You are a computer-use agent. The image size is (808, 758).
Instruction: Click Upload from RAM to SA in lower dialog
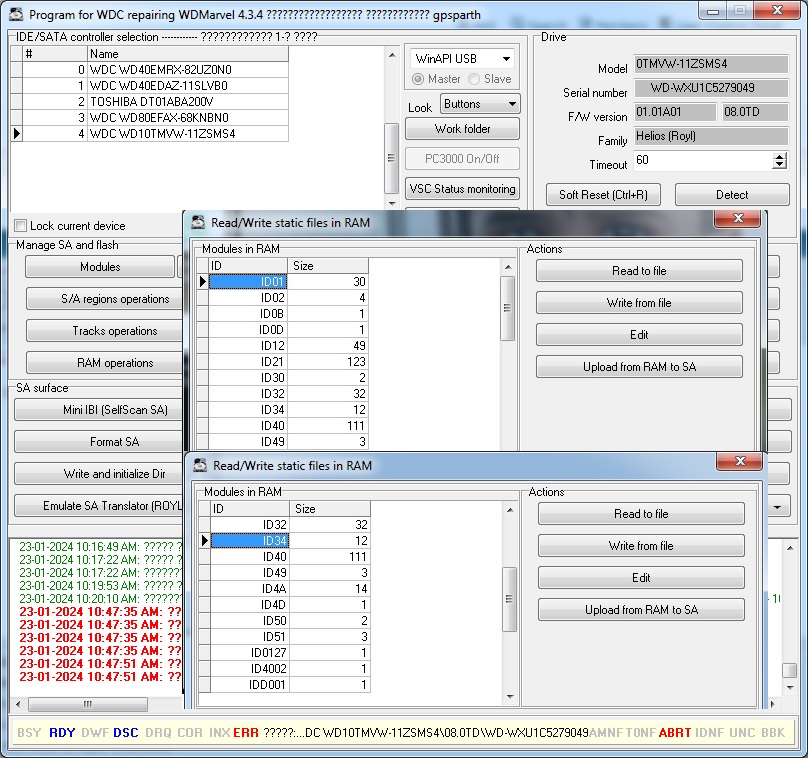click(x=641, y=610)
